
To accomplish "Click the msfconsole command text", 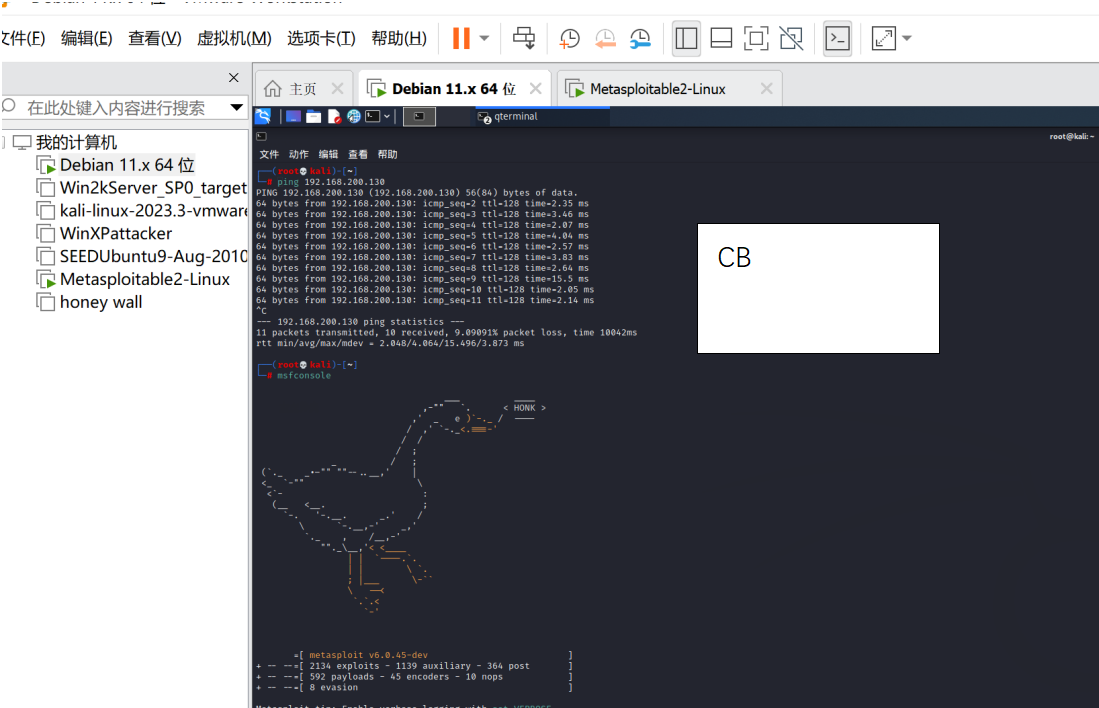I will [x=303, y=376].
